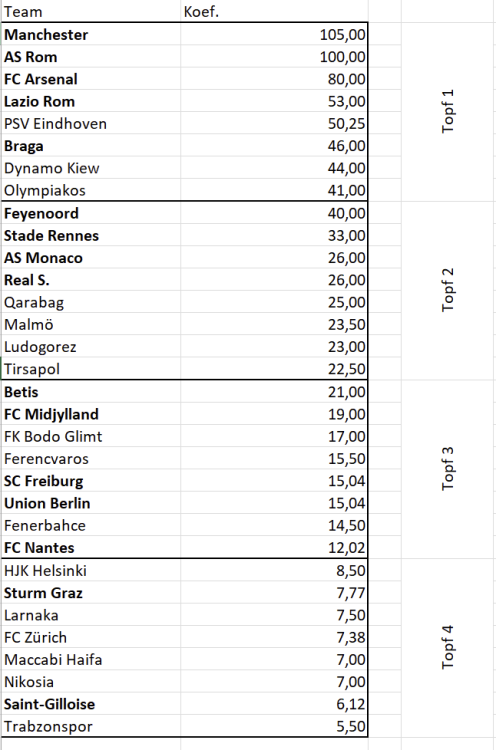Select the Manchester team cell
Image resolution: width=496 pixels, height=750 pixels.
click(x=91, y=34)
